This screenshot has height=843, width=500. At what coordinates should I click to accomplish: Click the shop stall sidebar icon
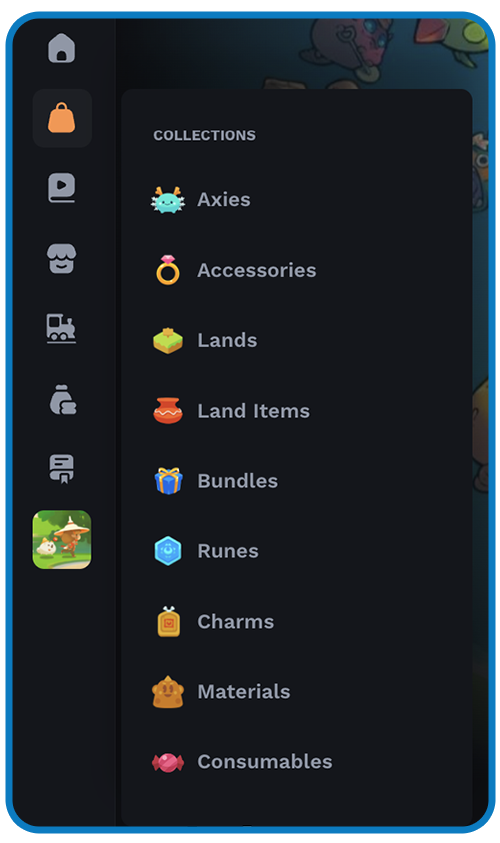[62, 258]
